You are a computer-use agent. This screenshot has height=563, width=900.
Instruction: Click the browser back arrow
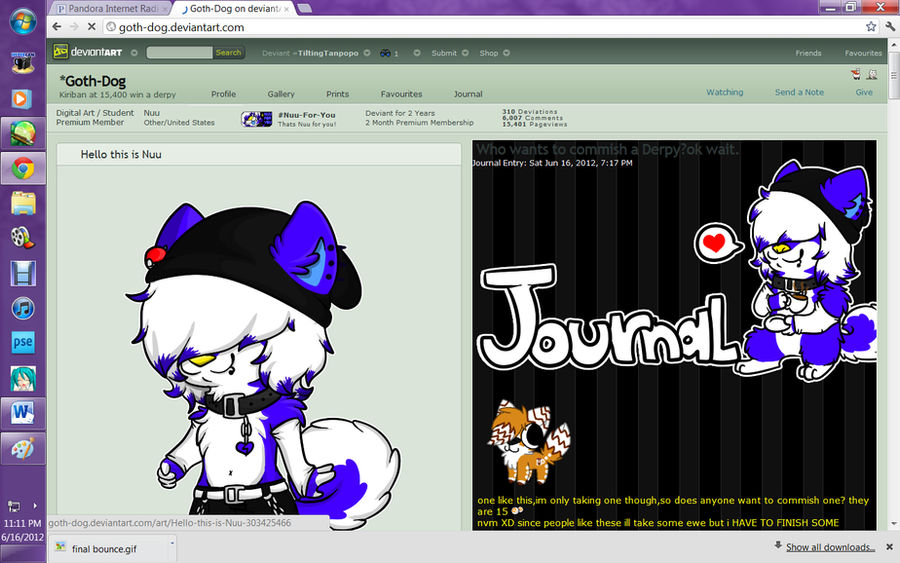(x=56, y=26)
